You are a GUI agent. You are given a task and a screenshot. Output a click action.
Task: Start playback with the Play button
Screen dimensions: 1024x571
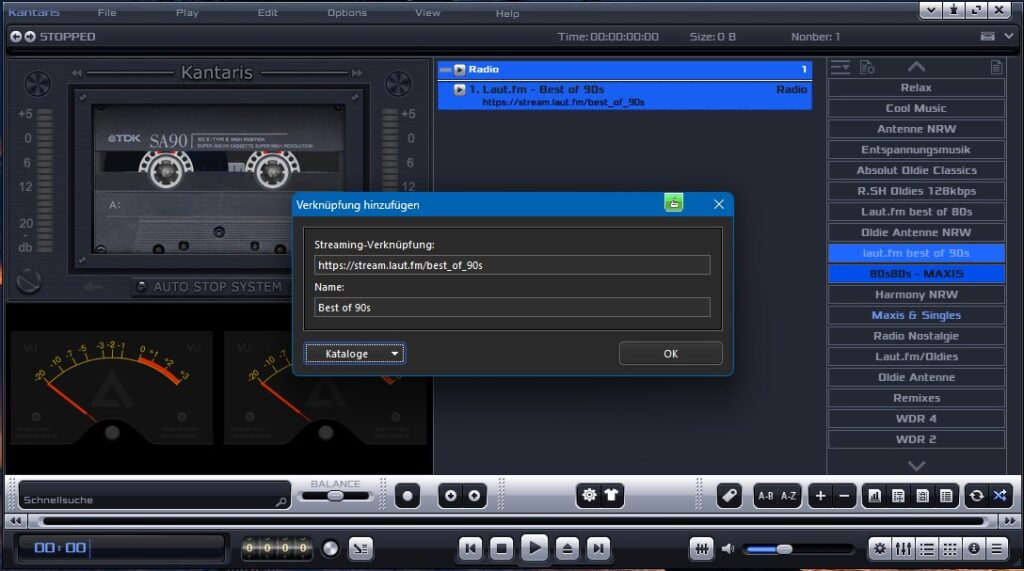click(x=534, y=547)
